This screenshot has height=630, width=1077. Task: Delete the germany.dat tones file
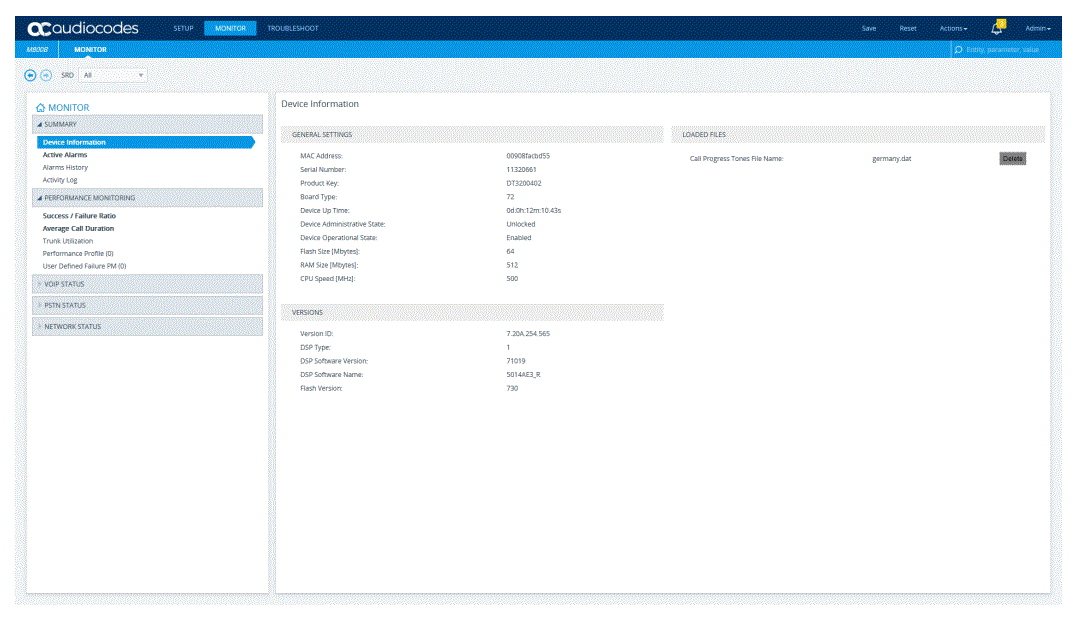(x=1012, y=158)
